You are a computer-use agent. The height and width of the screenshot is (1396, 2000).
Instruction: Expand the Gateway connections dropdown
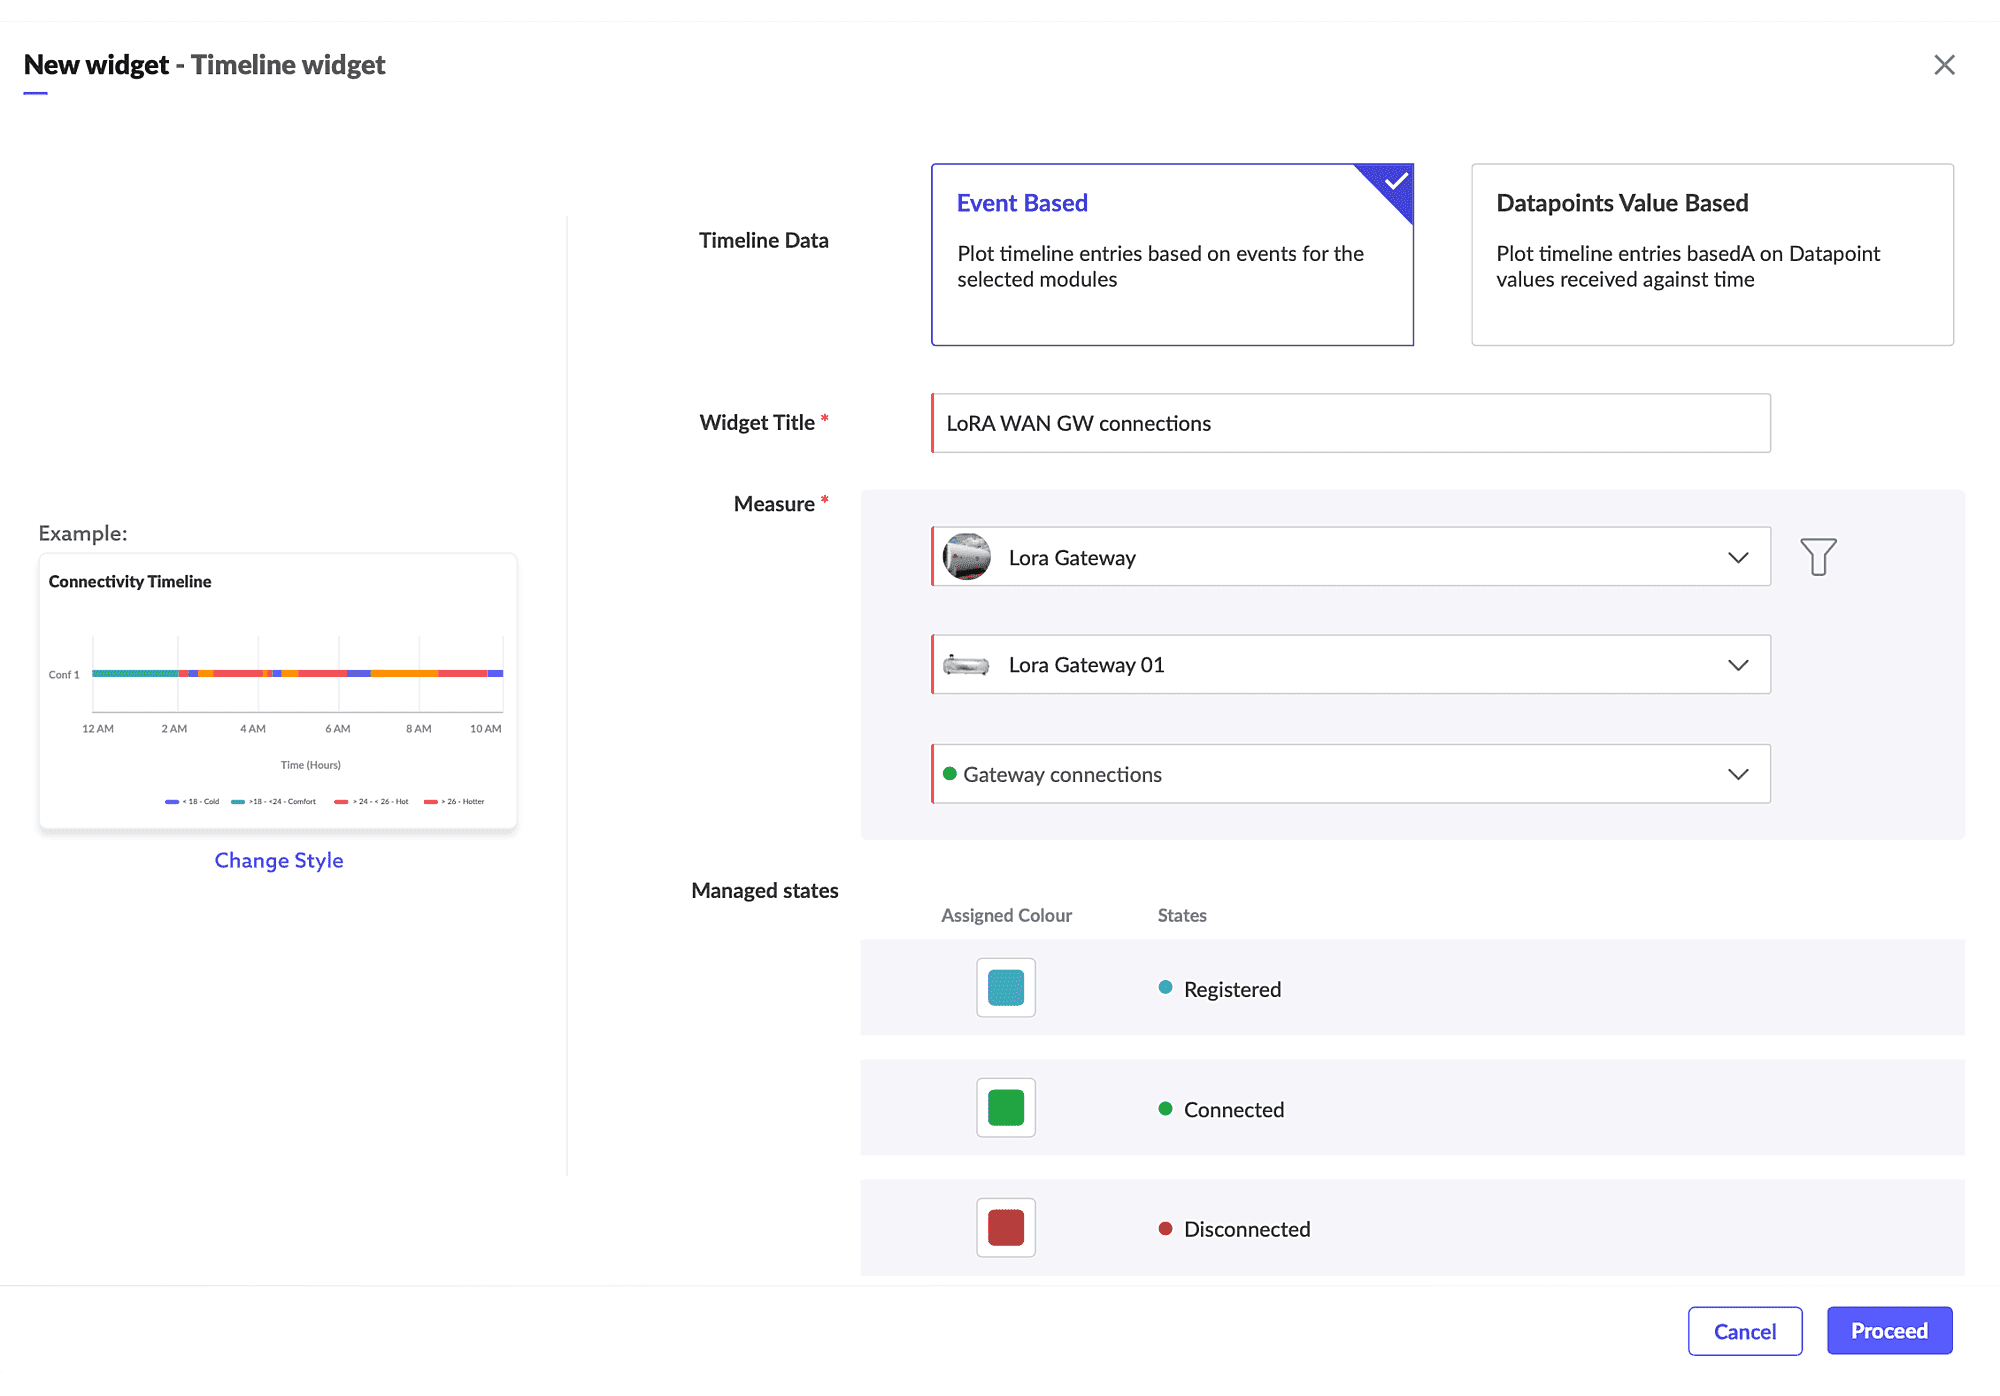click(1738, 774)
